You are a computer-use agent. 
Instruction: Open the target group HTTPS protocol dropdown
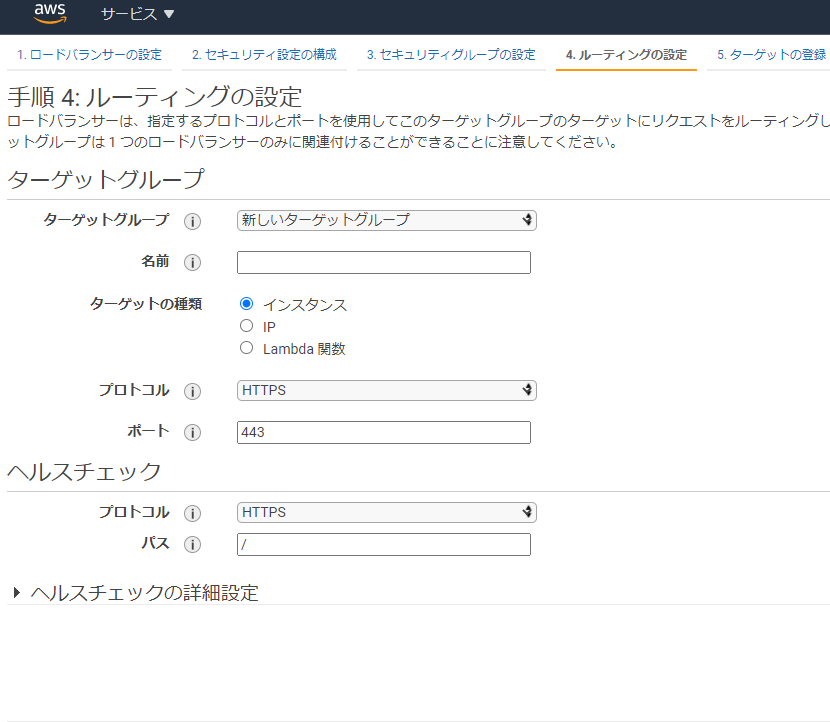click(386, 391)
